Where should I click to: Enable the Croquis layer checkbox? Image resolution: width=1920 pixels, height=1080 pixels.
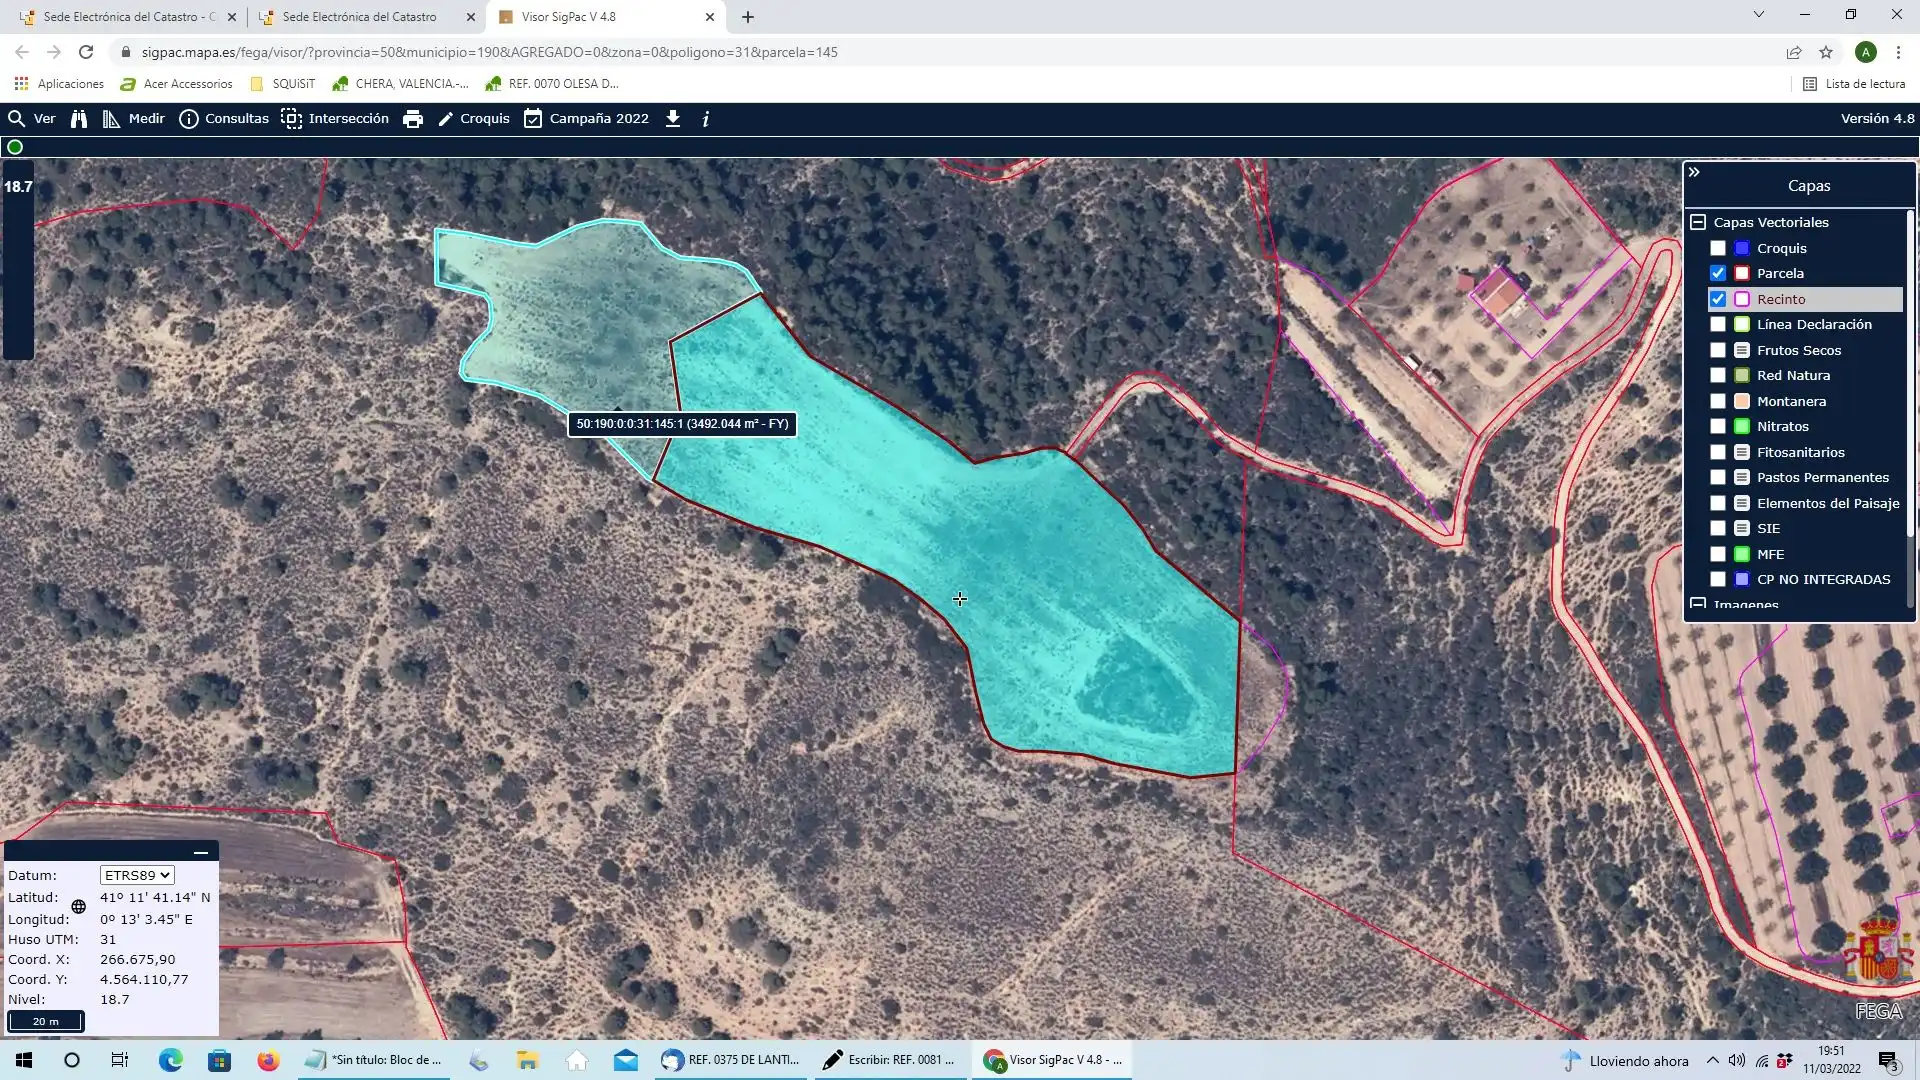click(1718, 248)
